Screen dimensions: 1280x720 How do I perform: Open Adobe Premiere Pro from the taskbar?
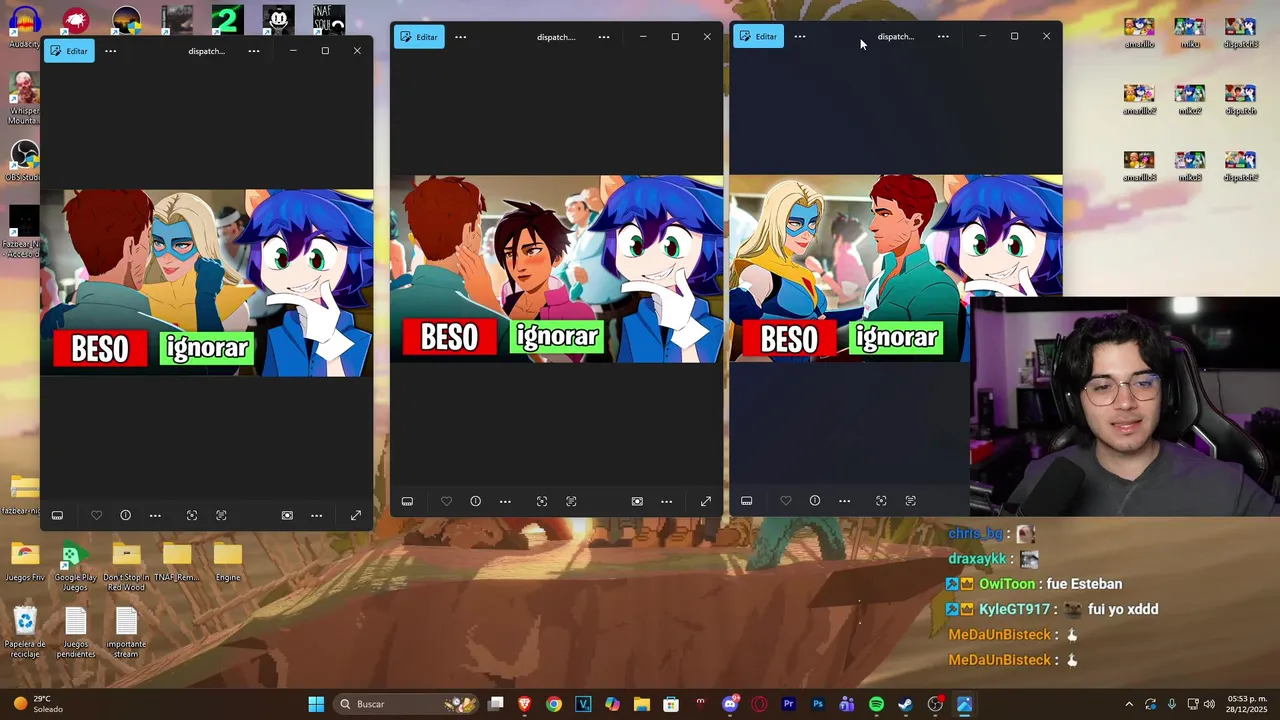[x=788, y=704]
